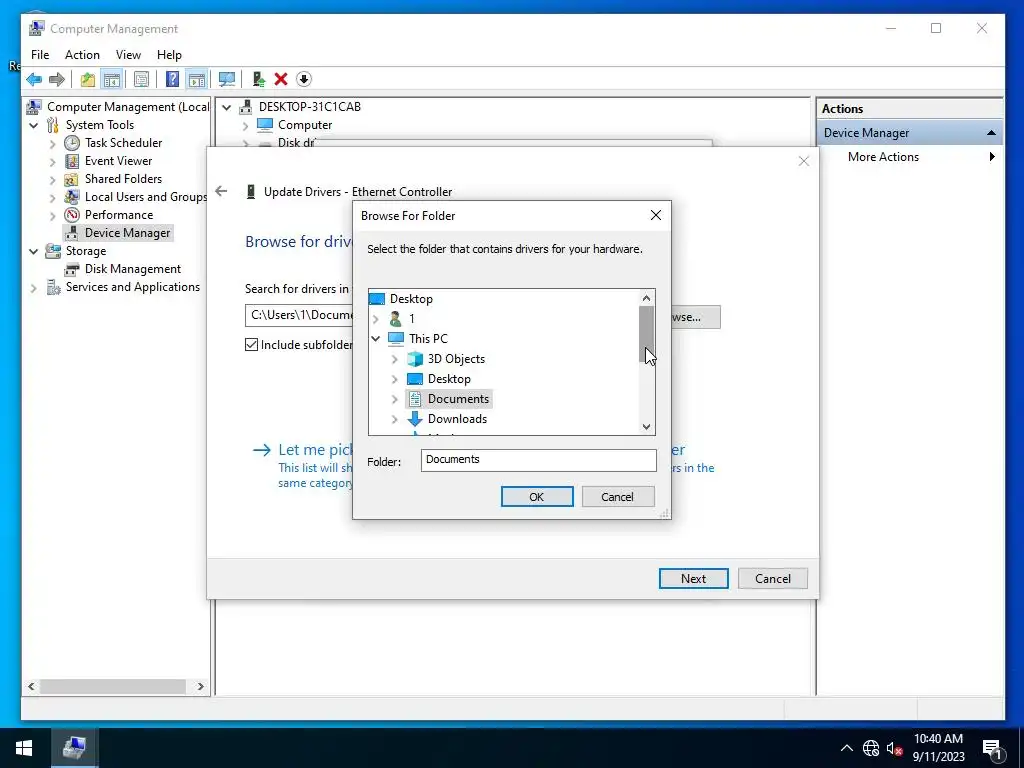Expand Task Scheduler node
Image resolution: width=1024 pixels, height=768 pixels.
point(53,143)
